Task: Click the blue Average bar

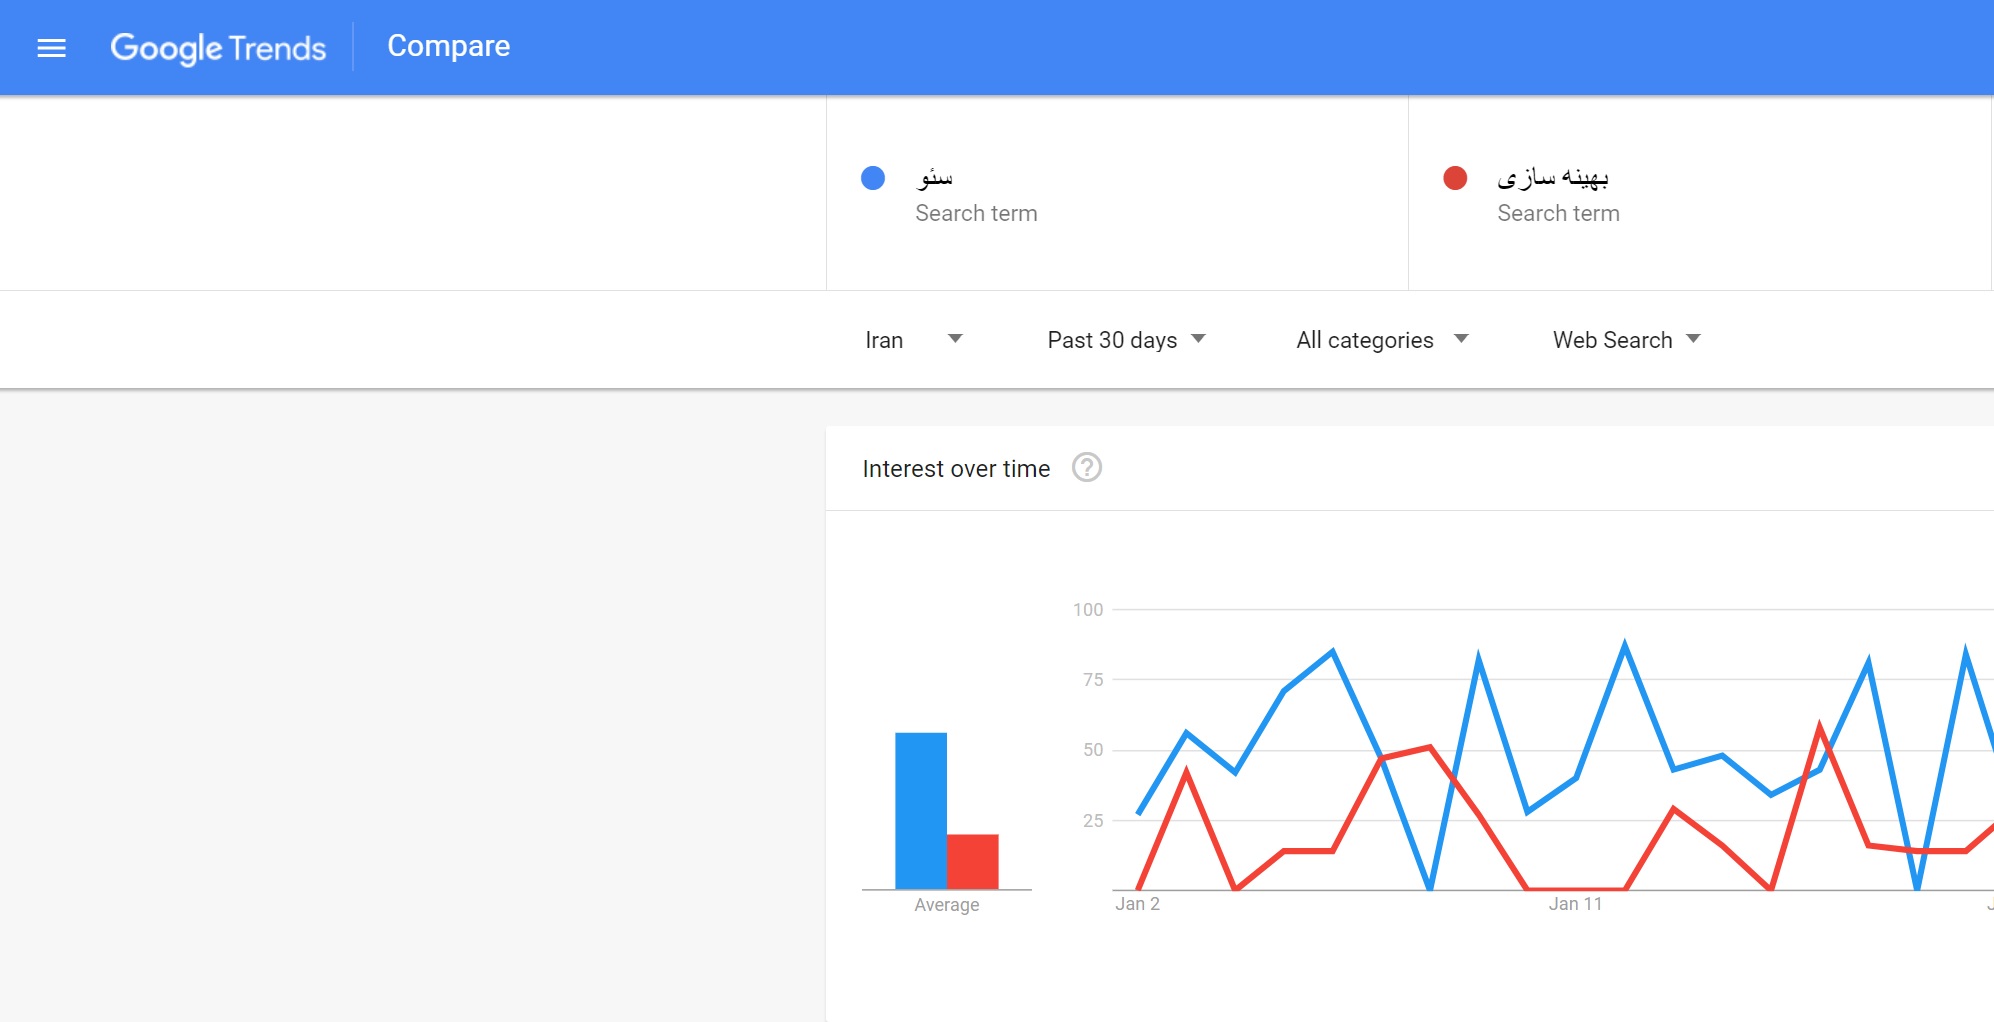Action: click(920, 810)
